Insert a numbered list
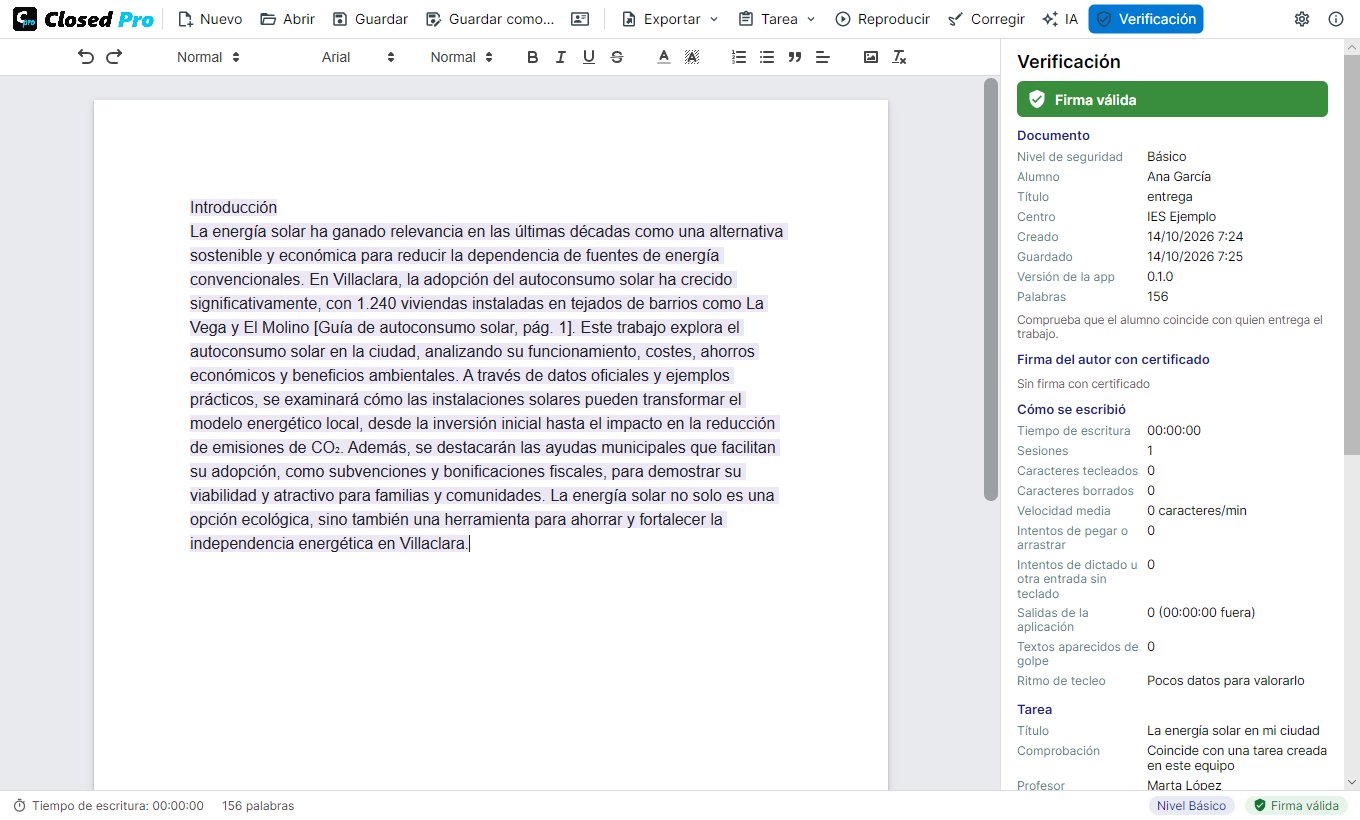This screenshot has width=1360, height=820. click(x=739, y=57)
